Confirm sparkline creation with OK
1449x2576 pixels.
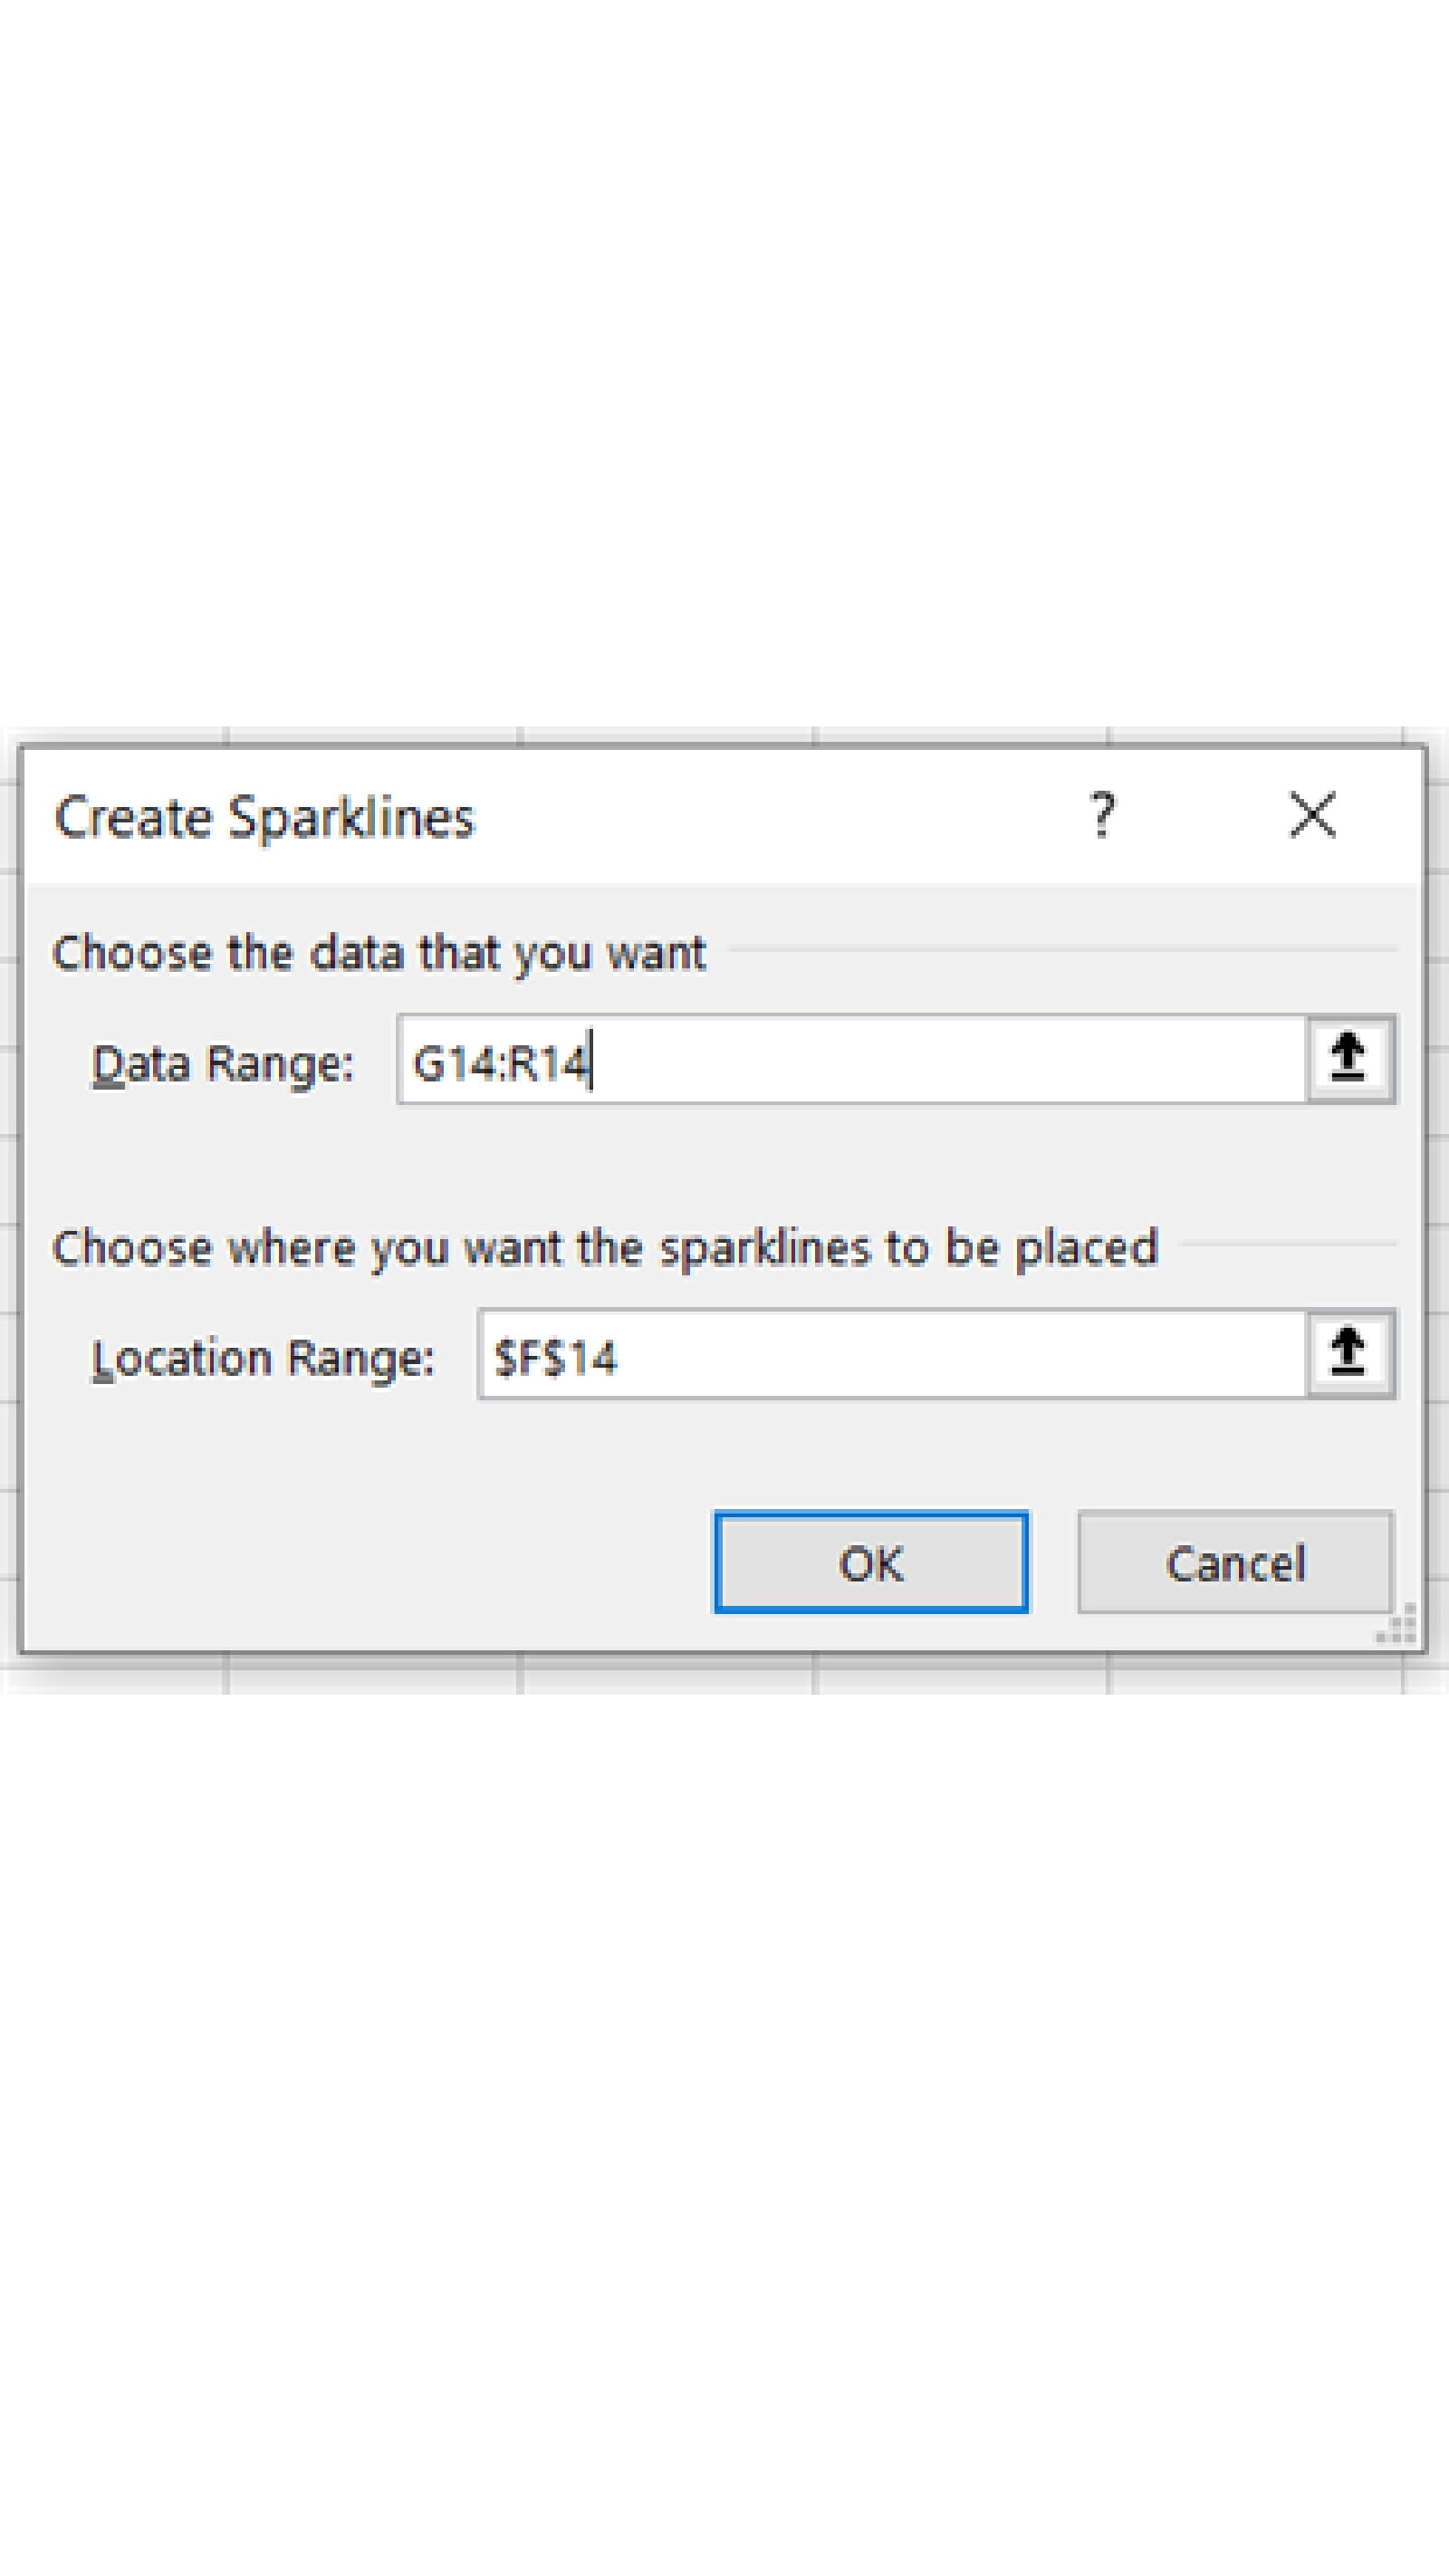click(870, 1563)
